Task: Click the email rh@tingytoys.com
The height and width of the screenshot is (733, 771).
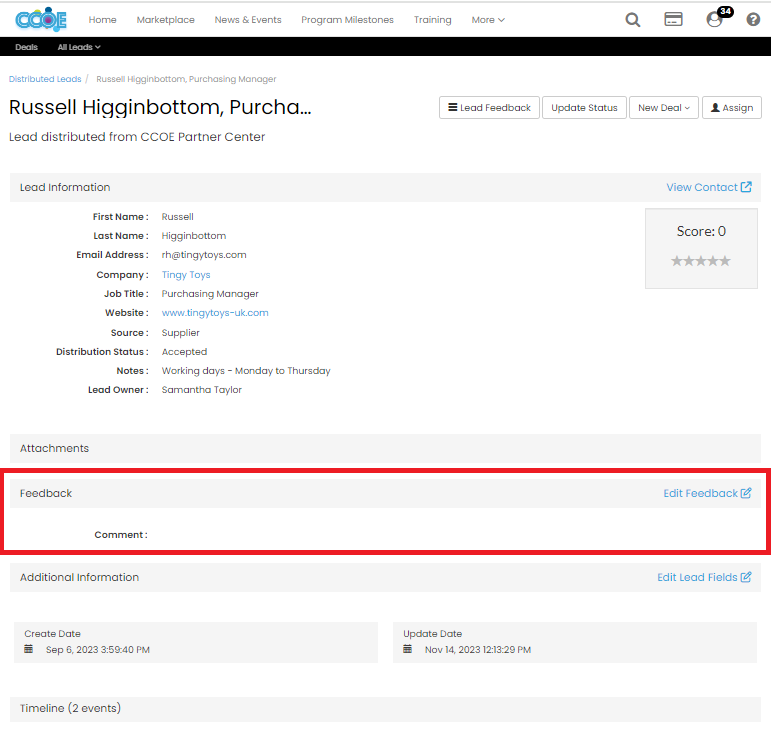Action: pyautogui.click(x=204, y=255)
